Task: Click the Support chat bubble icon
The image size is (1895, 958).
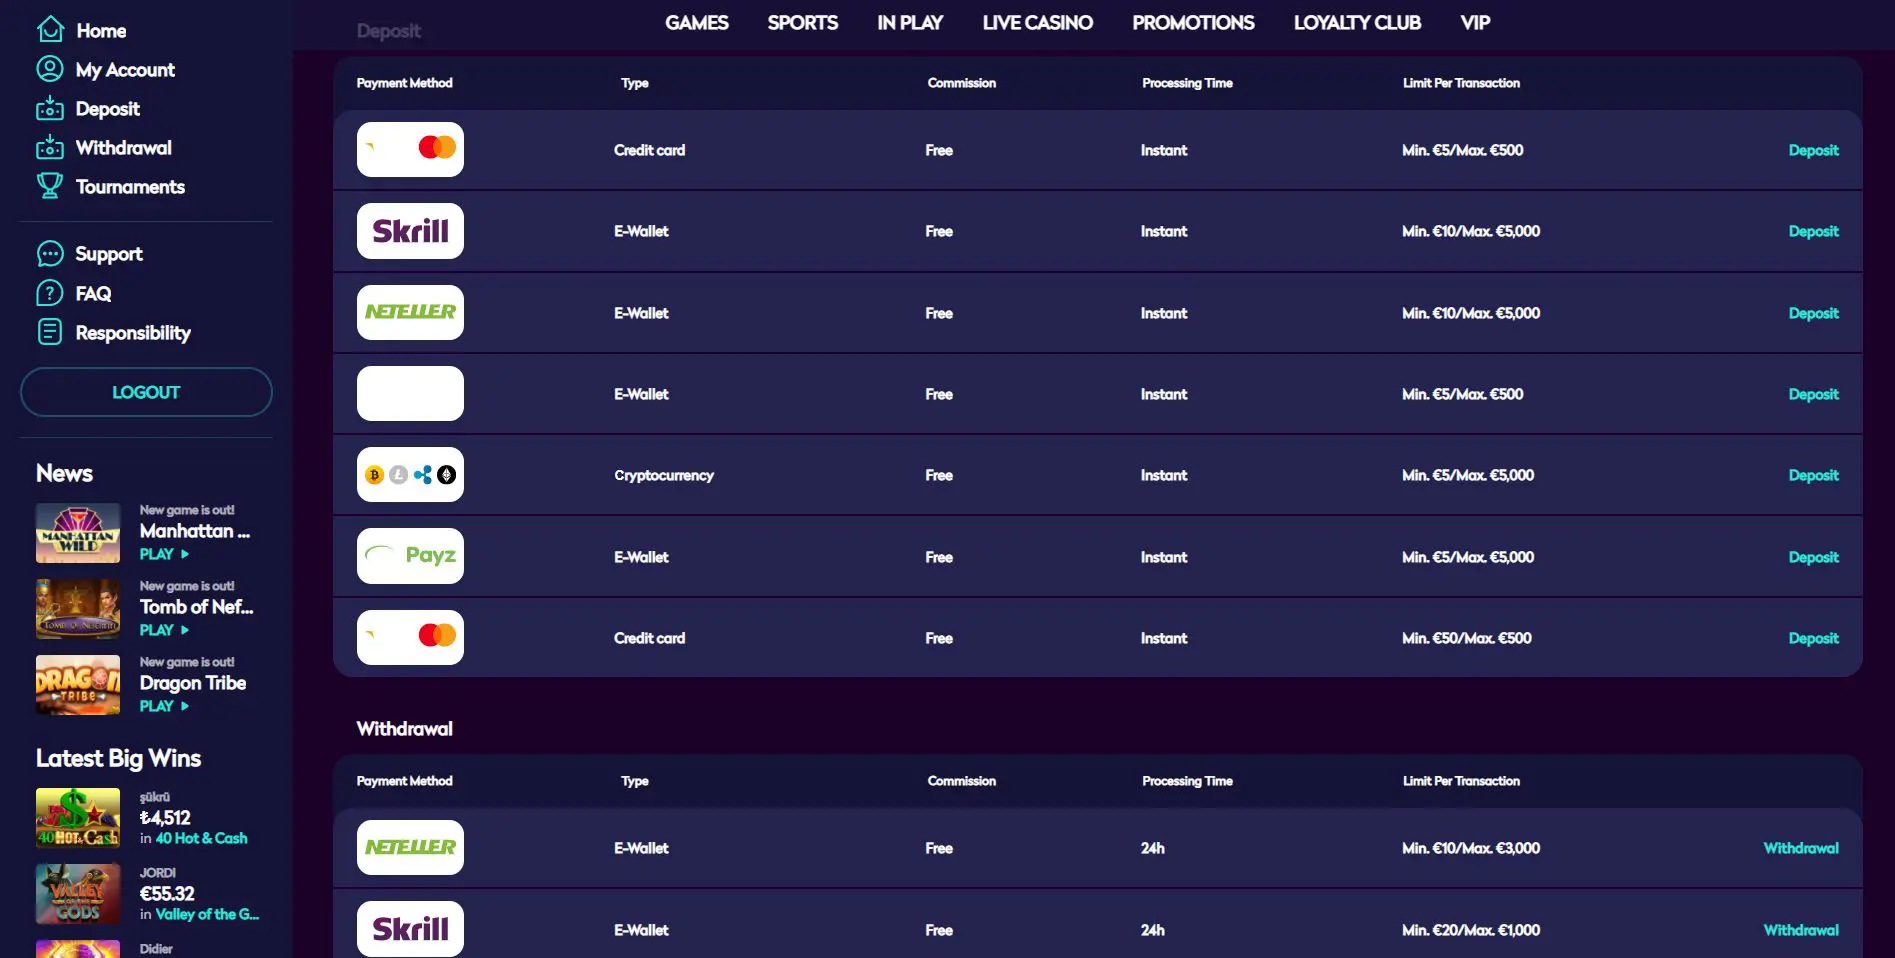Action: pyautogui.click(x=50, y=253)
